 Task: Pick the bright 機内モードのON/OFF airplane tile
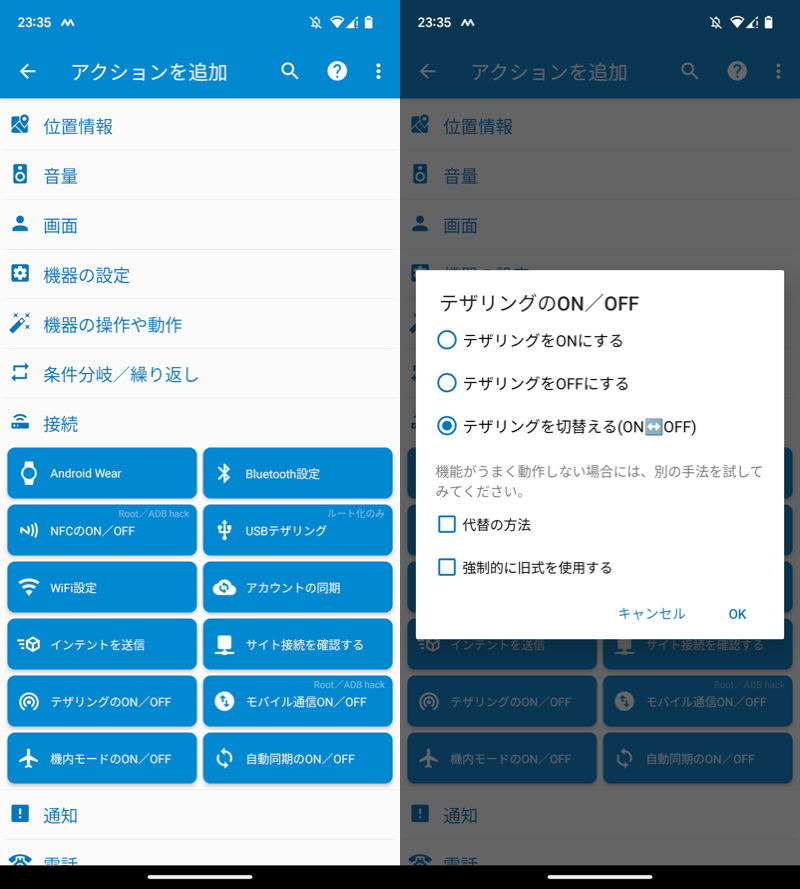(102, 758)
